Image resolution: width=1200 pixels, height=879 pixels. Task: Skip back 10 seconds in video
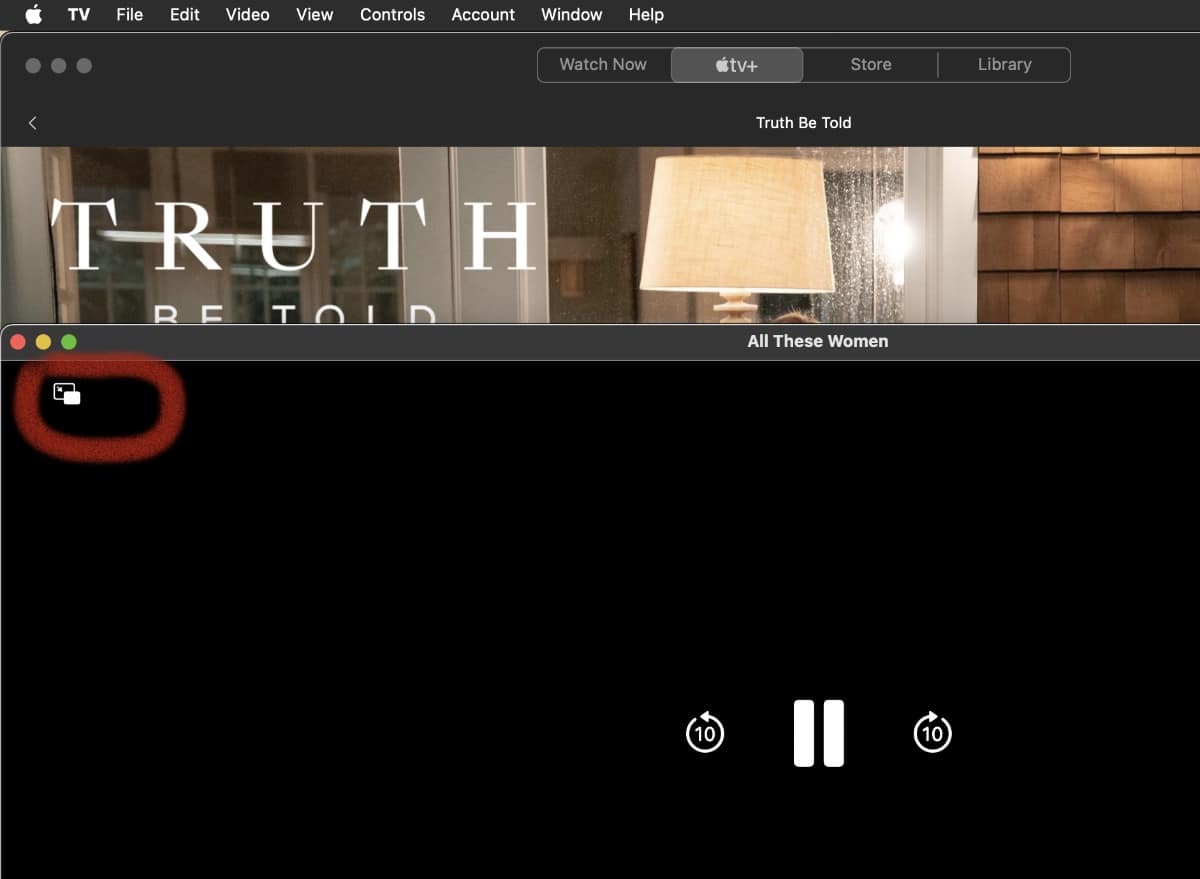point(705,733)
